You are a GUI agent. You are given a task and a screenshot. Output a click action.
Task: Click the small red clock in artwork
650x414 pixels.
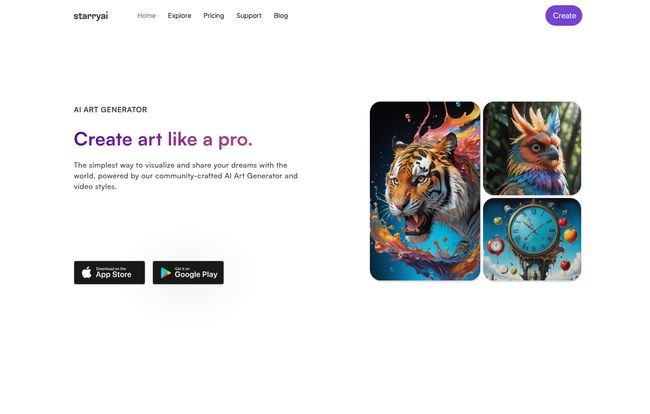(495, 246)
